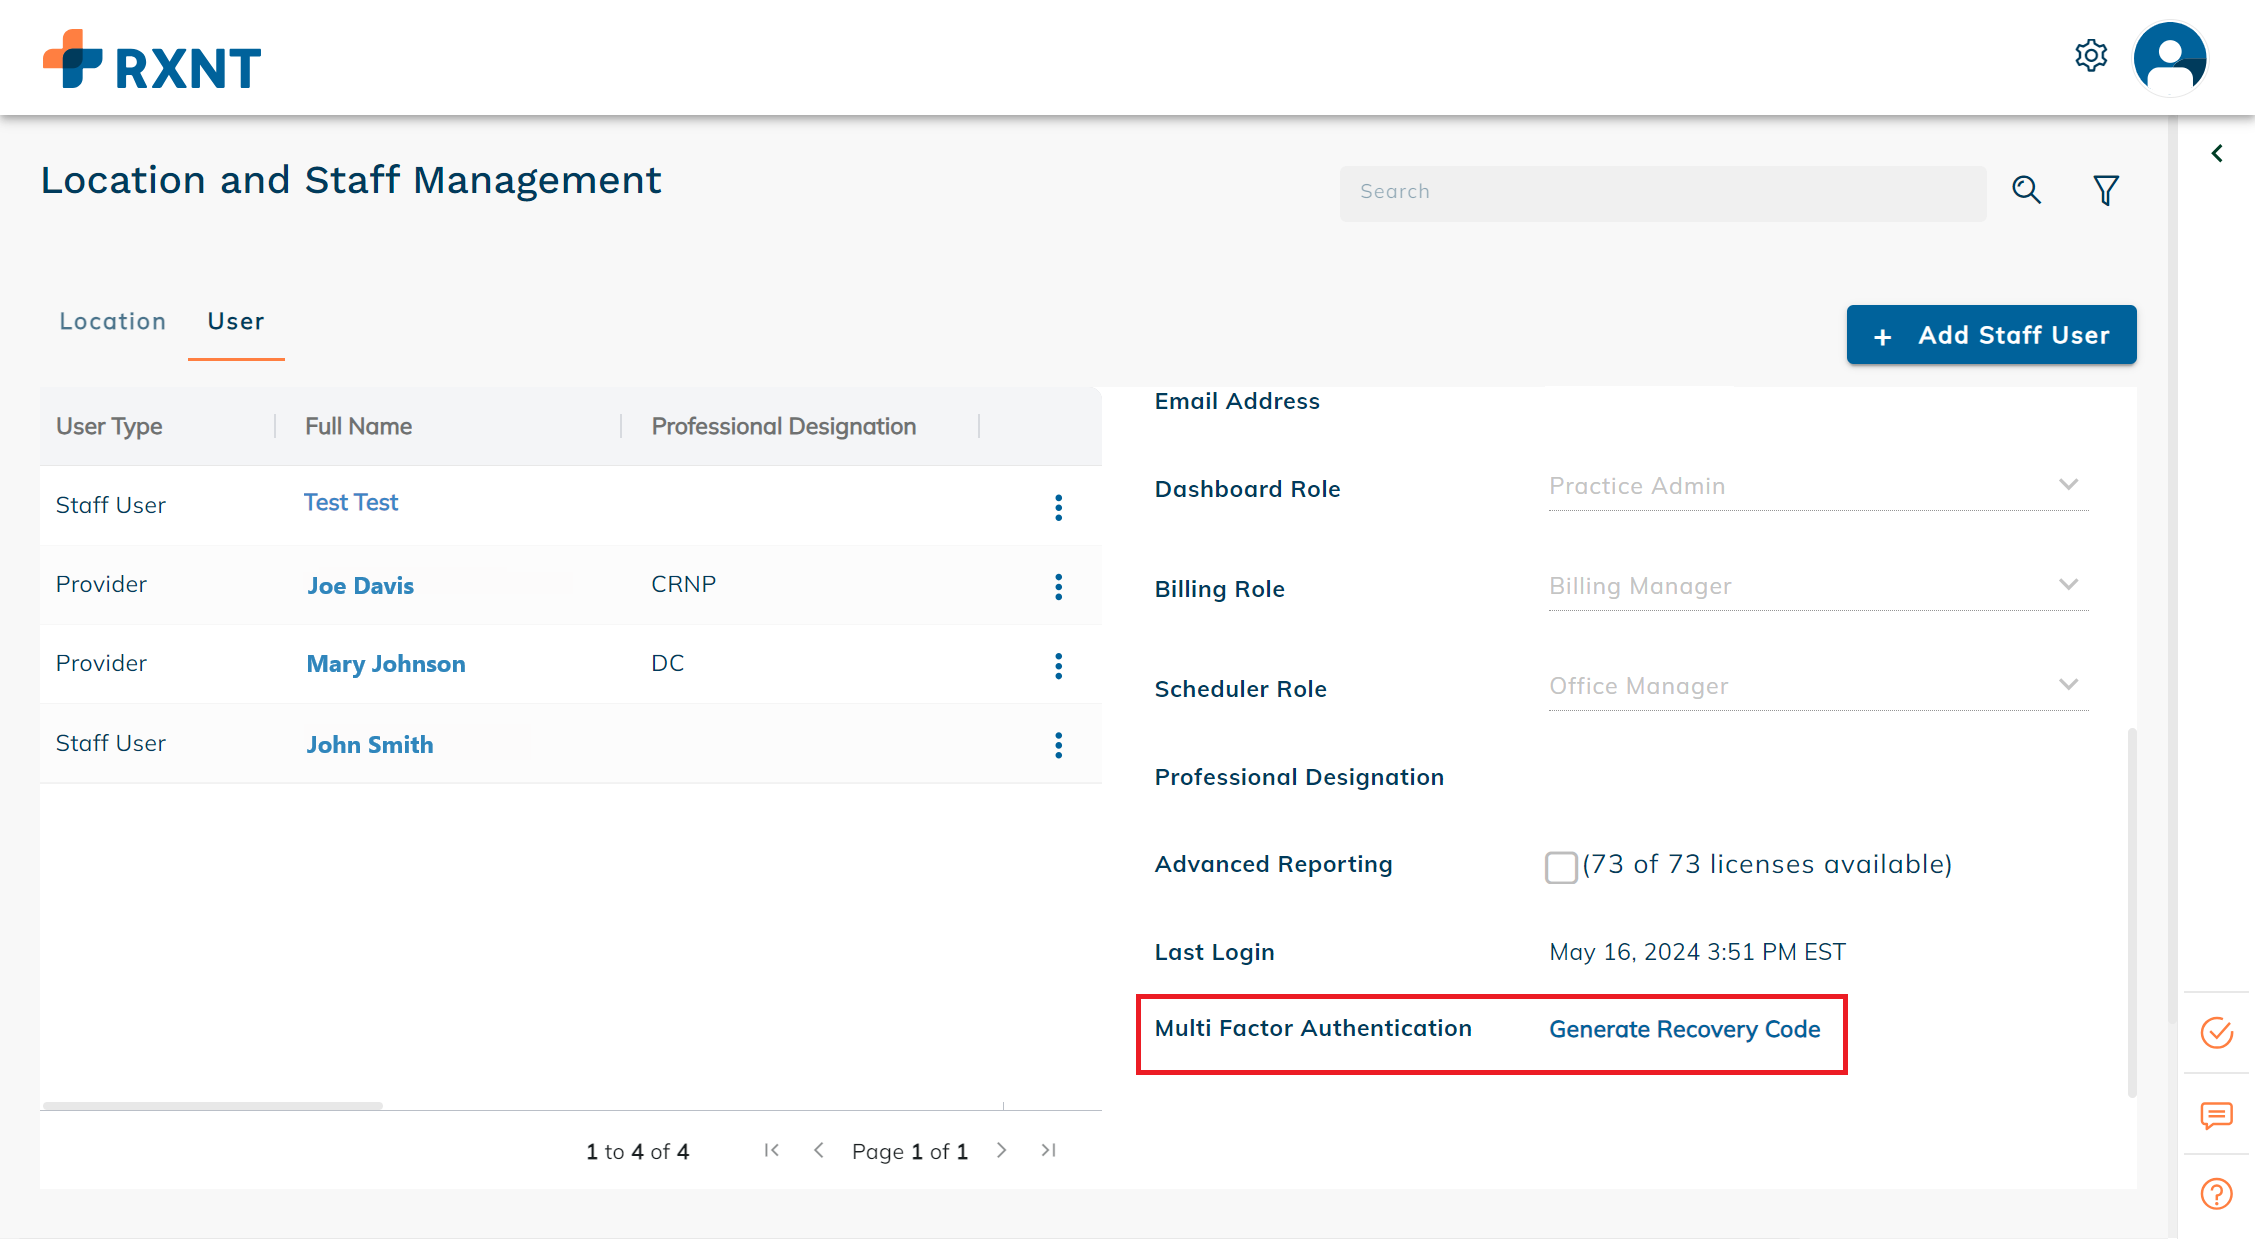Switch to the Location tab
The image size is (2255, 1239).
click(112, 321)
